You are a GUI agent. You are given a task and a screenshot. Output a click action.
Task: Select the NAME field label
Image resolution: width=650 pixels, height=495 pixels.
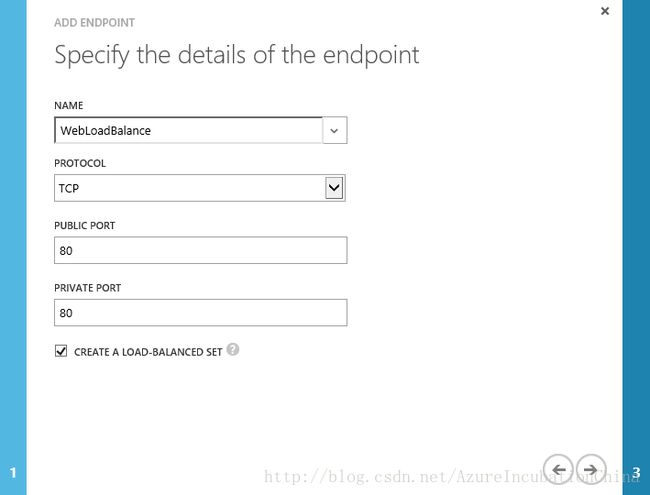point(69,105)
